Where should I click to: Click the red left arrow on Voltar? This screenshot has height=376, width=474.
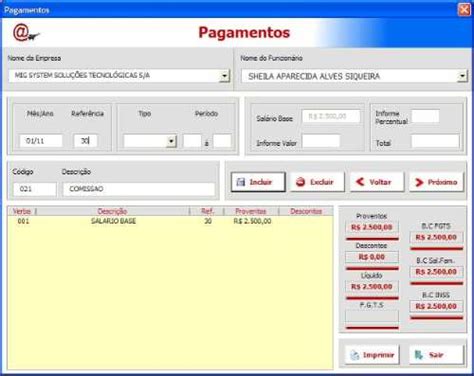coord(360,182)
